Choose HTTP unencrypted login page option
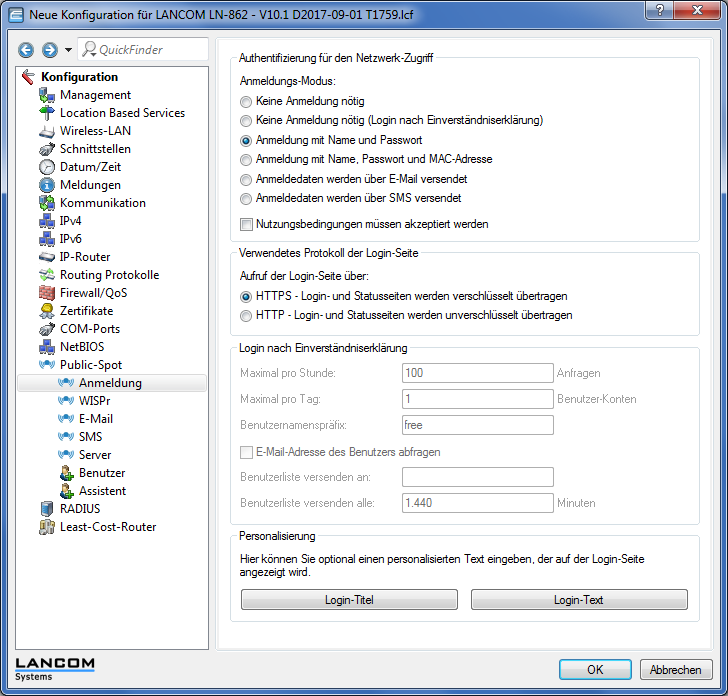 pyautogui.click(x=247, y=315)
